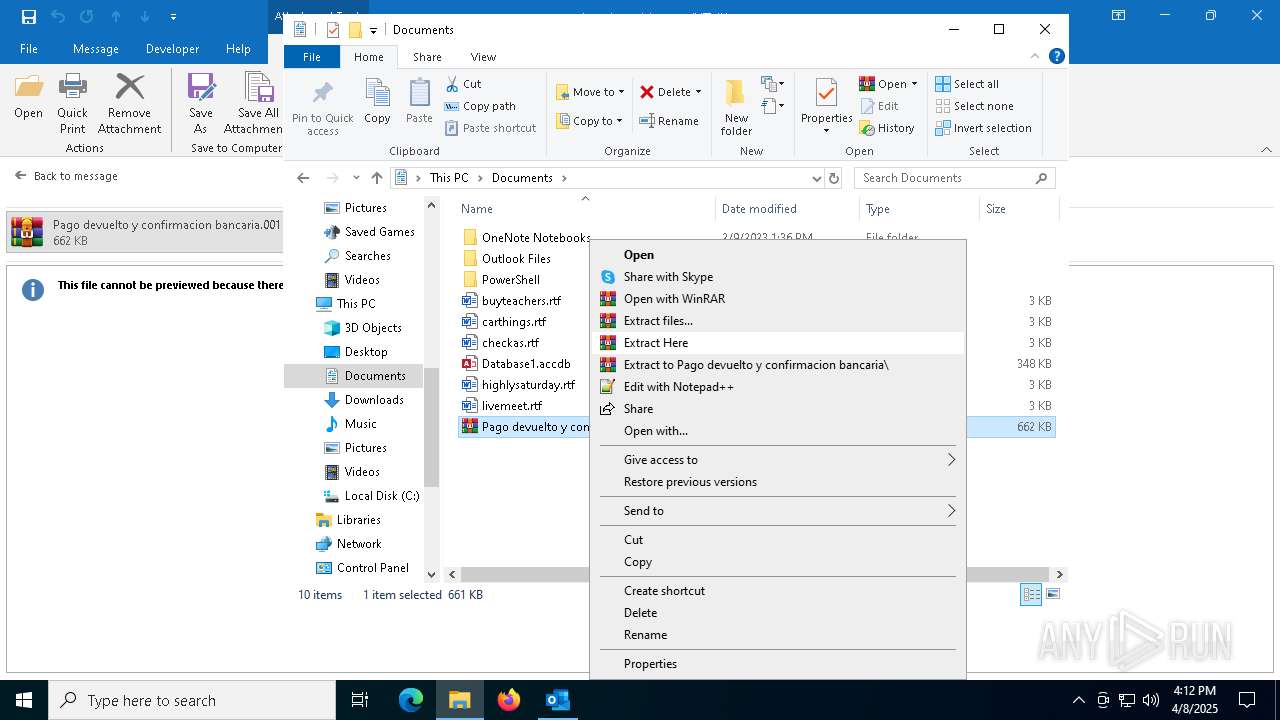
Task: Click Outlook Save As icon
Action: pyautogui.click(x=201, y=103)
